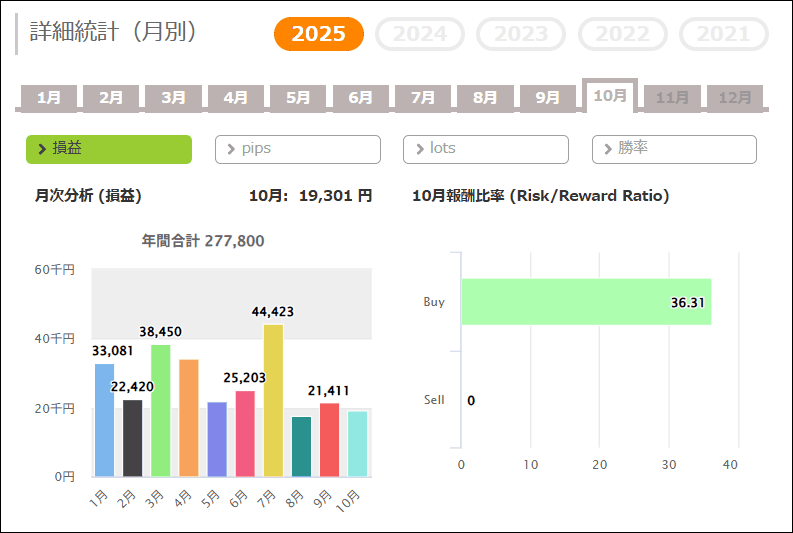This screenshot has width=793, height=533.
Task: Click the green Buy ratio bar
Action: click(585, 302)
